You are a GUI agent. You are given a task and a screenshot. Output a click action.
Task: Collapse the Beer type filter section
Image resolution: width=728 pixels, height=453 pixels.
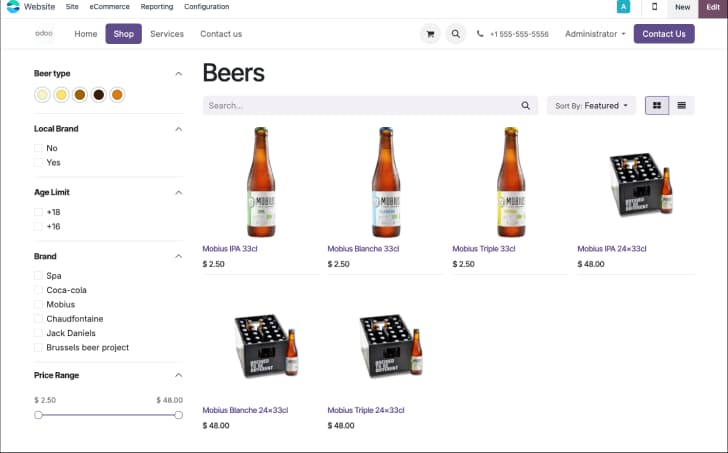pyautogui.click(x=178, y=74)
